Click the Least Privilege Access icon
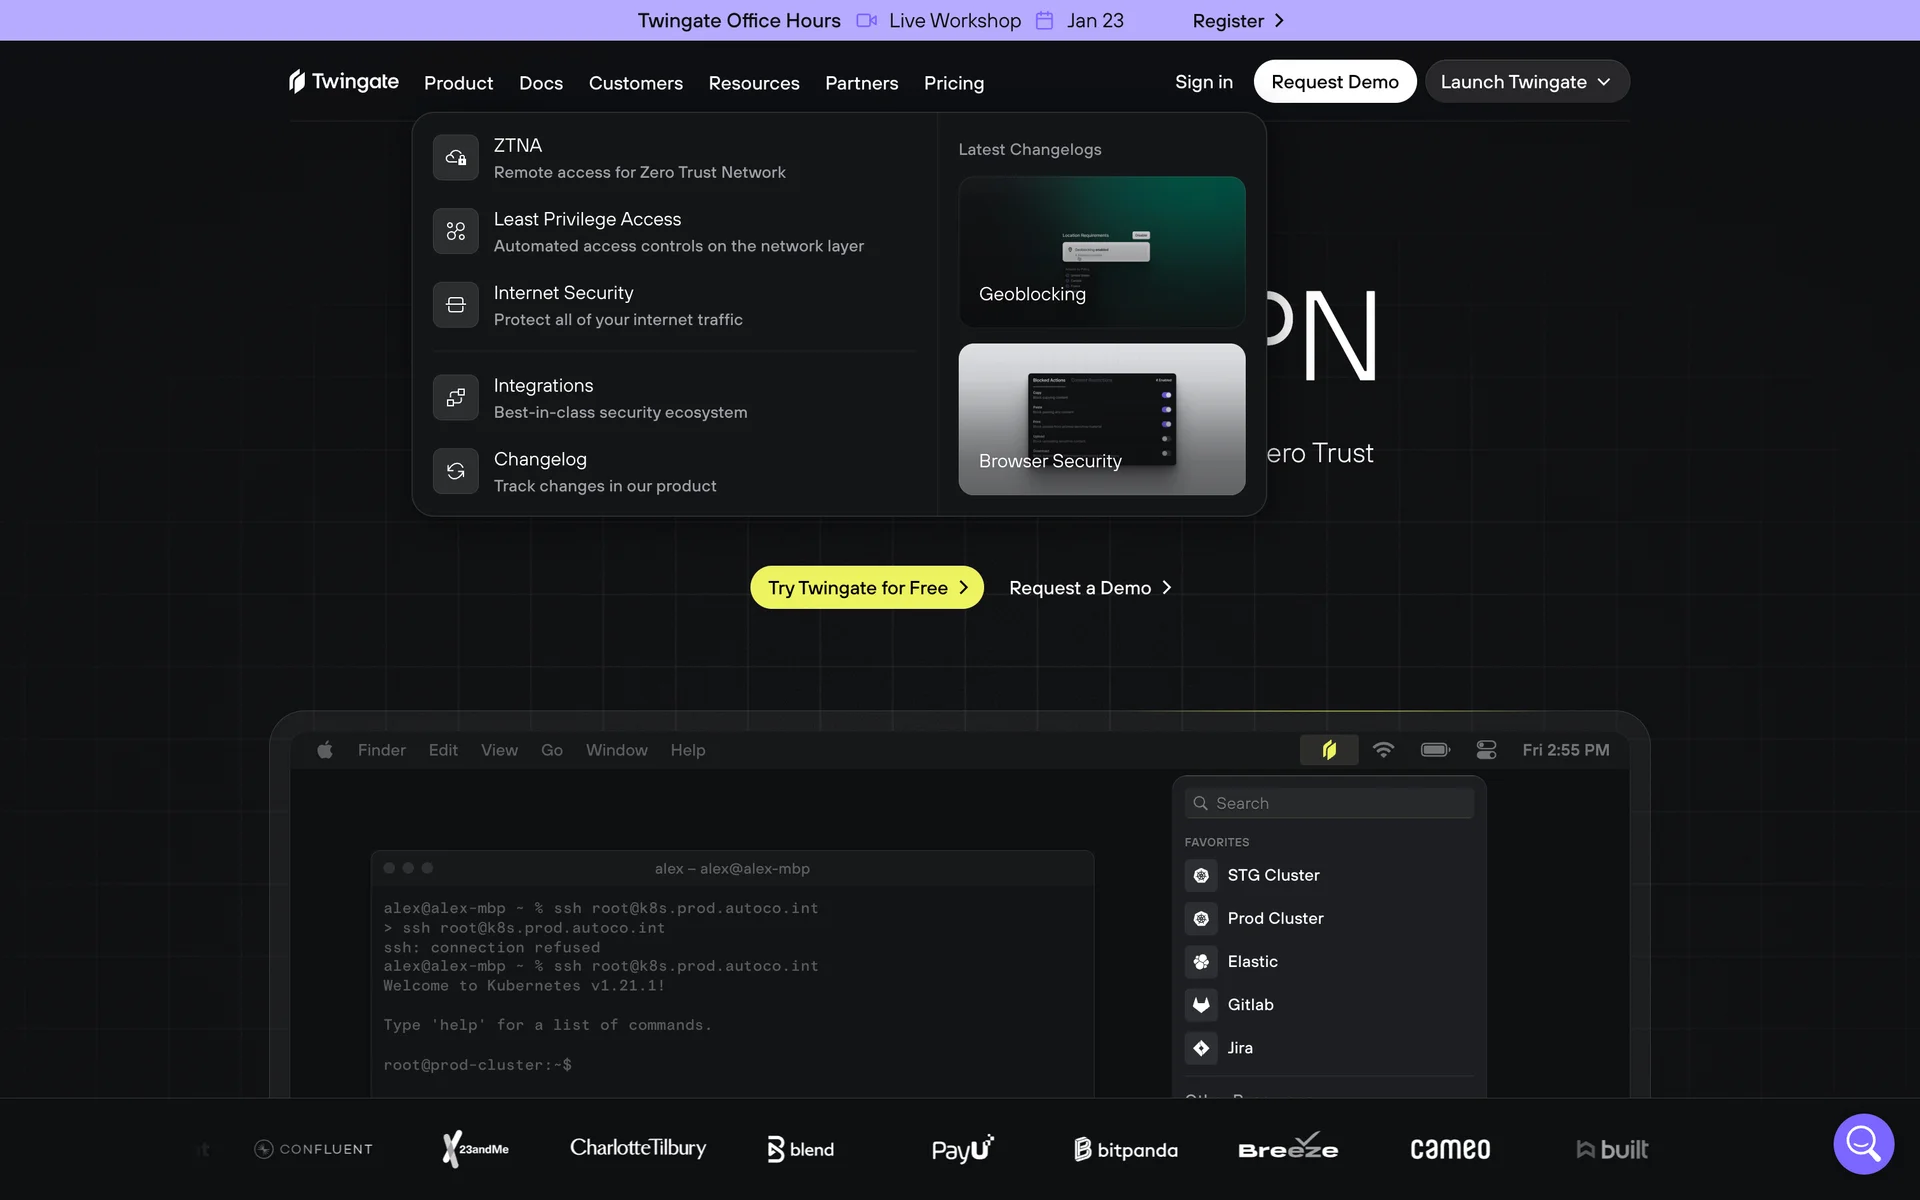The height and width of the screenshot is (1200, 1920). (455, 231)
